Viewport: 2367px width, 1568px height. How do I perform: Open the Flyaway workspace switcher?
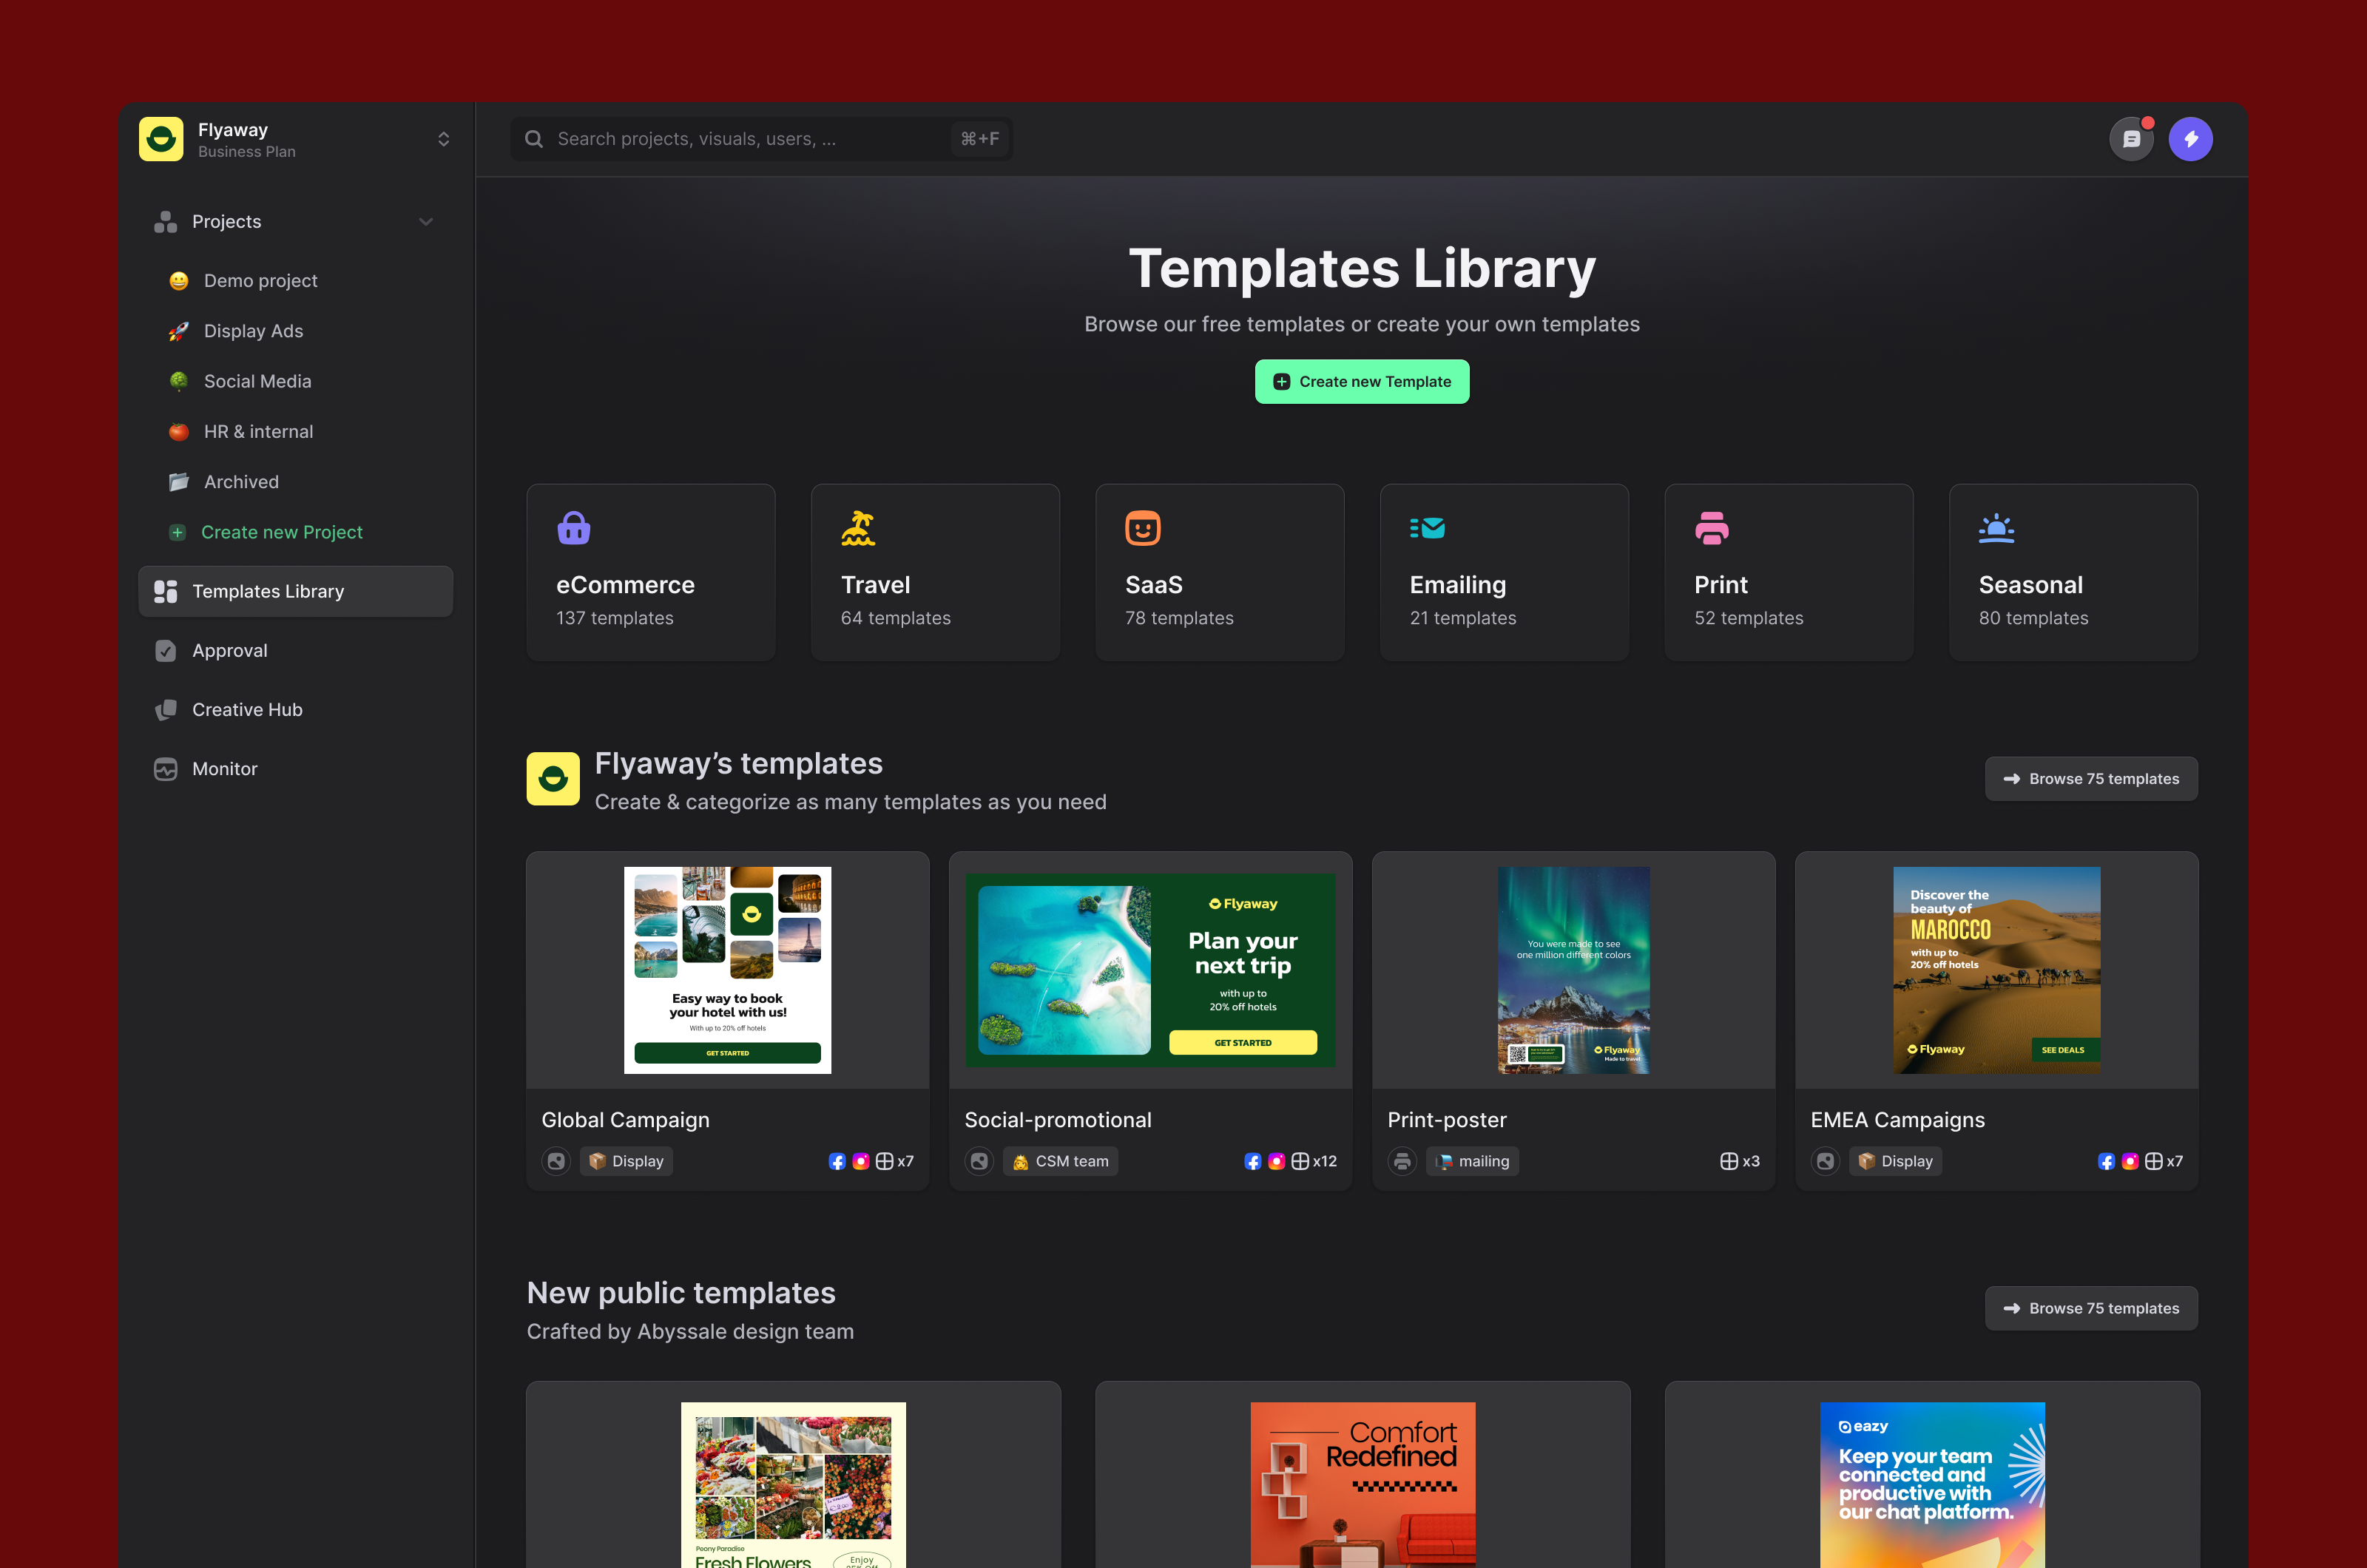click(443, 138)
